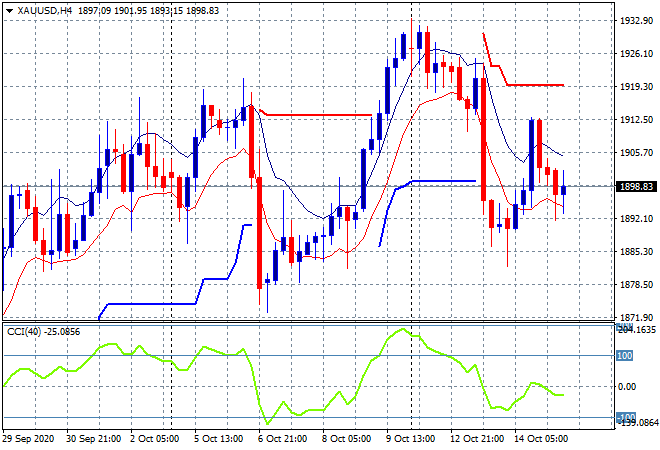Click the -139.0864 CCI scale value
660x450 pixels.
[x=637, y=423]
